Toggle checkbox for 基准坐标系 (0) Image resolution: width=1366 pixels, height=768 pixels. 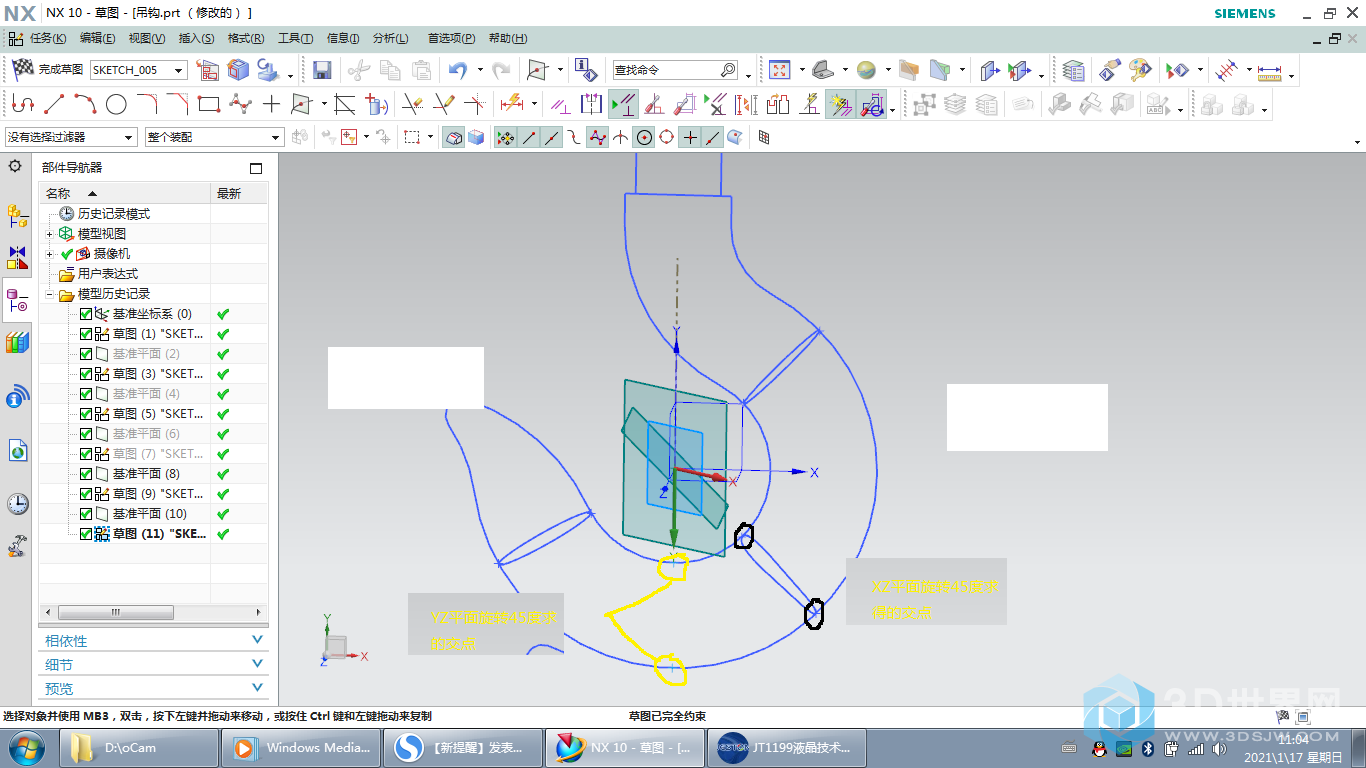point(86,314)
